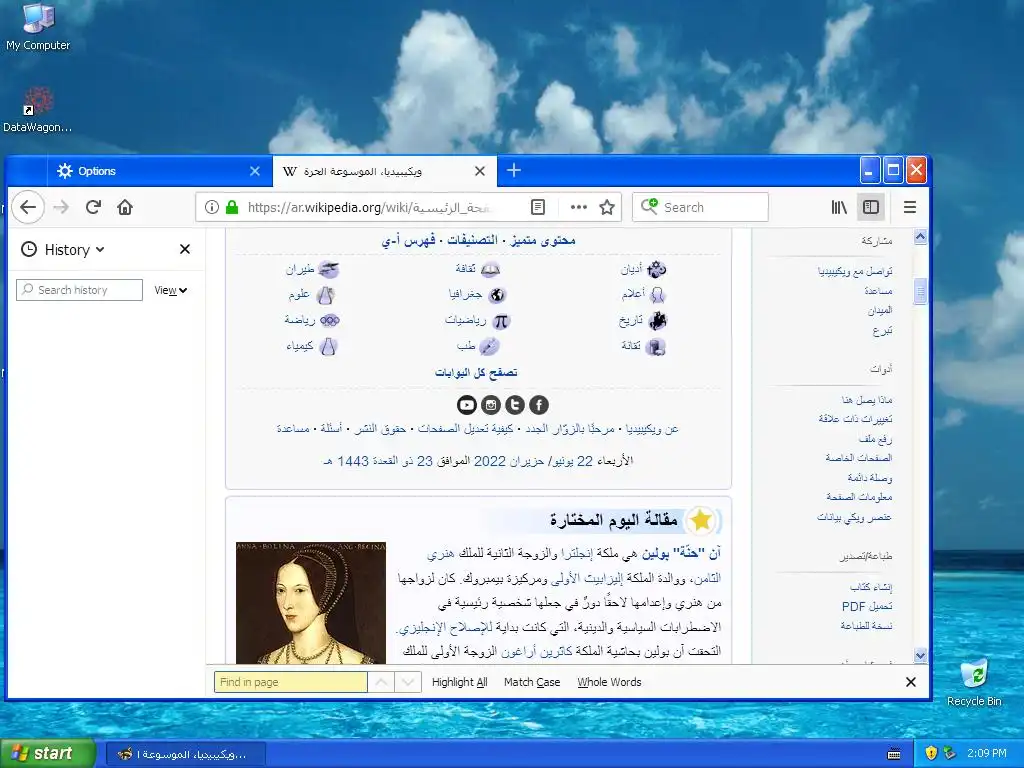Click the forward navigation arrow
This screenshot has height=768, width=1024.
(61, 207)
